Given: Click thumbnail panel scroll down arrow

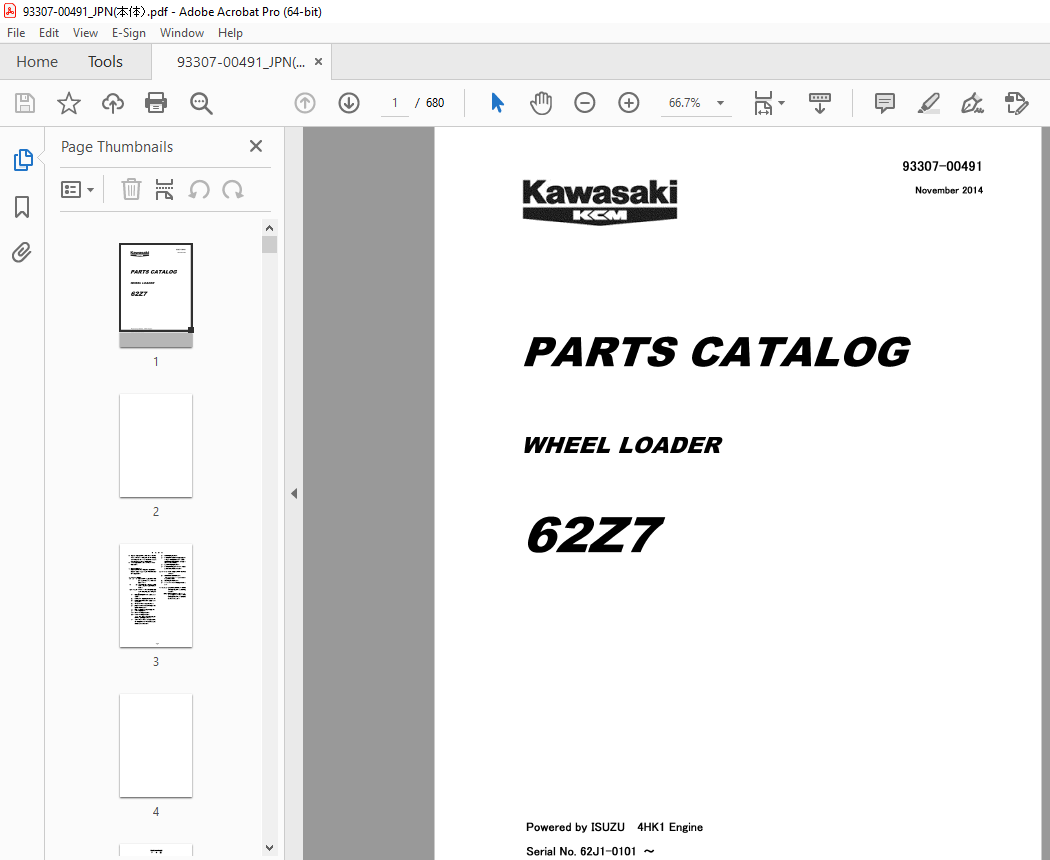Looking at the screenshot, I should [269, 848].
